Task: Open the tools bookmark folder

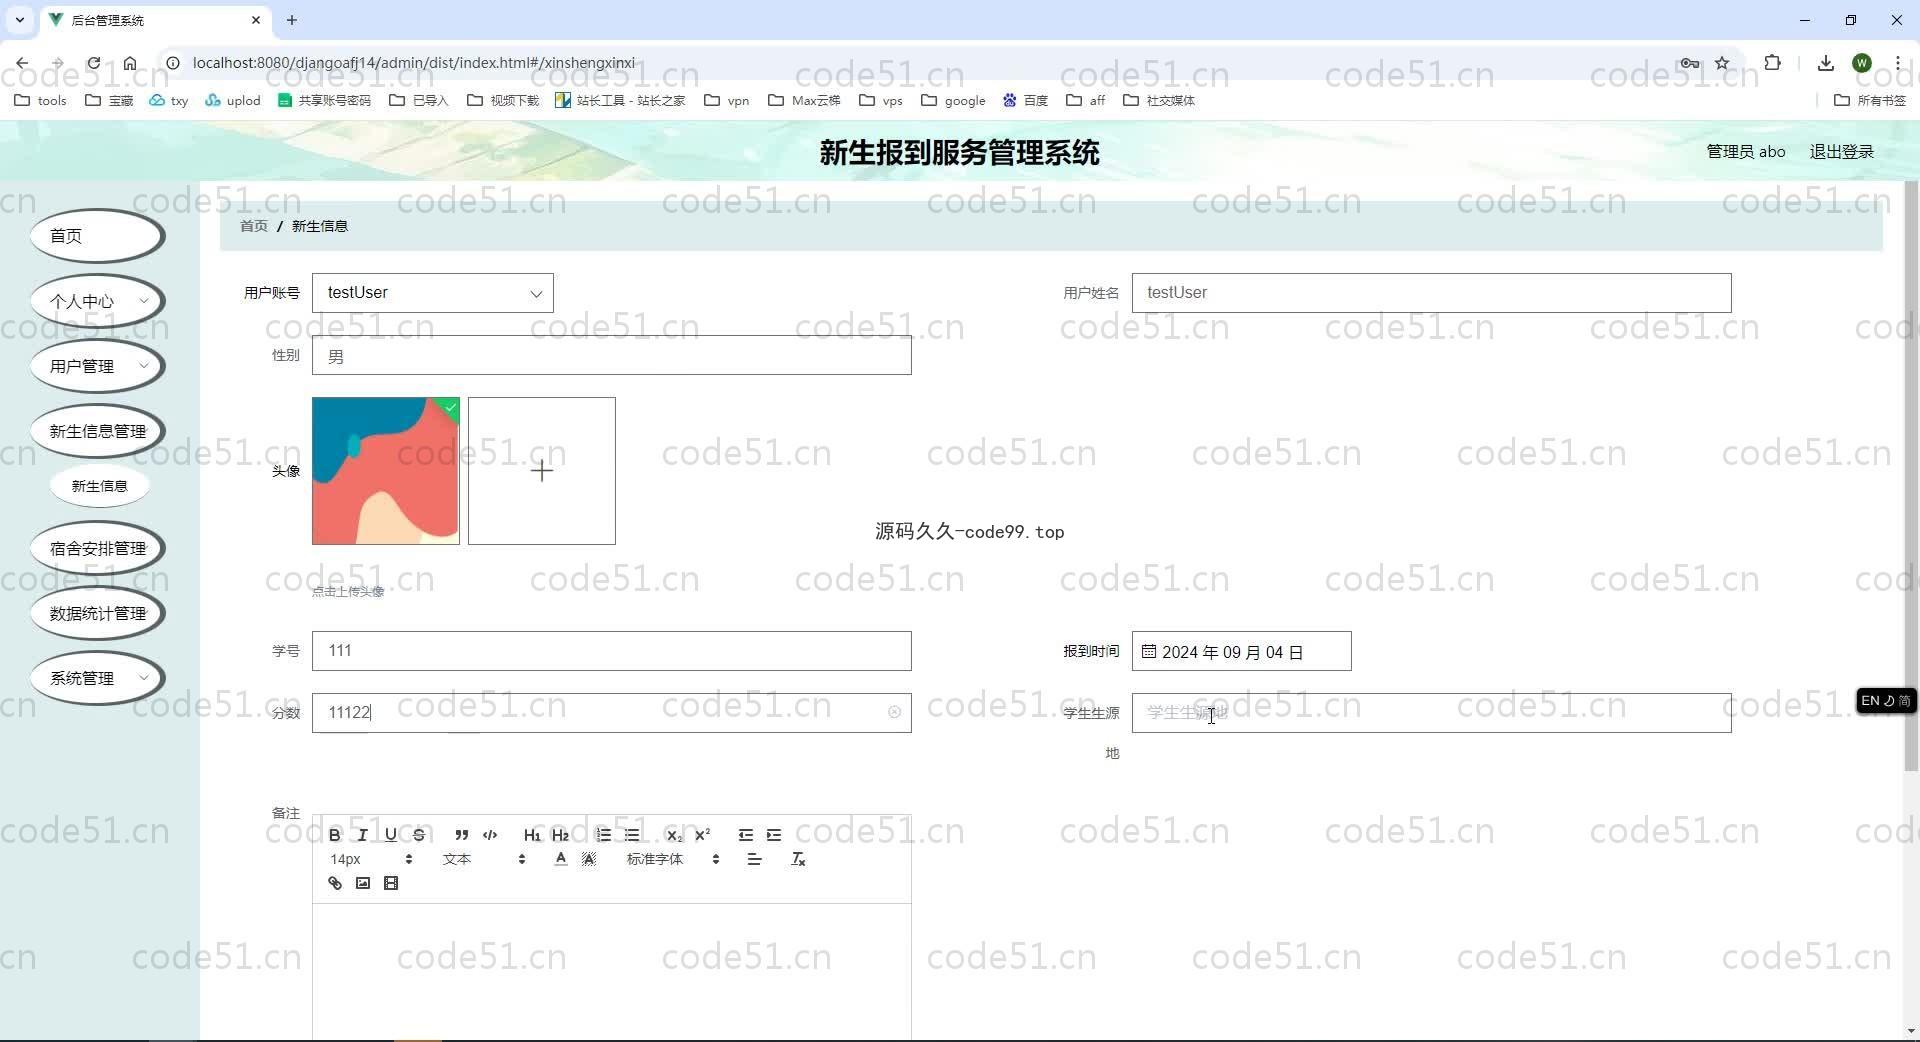Action: click(41, 100)
